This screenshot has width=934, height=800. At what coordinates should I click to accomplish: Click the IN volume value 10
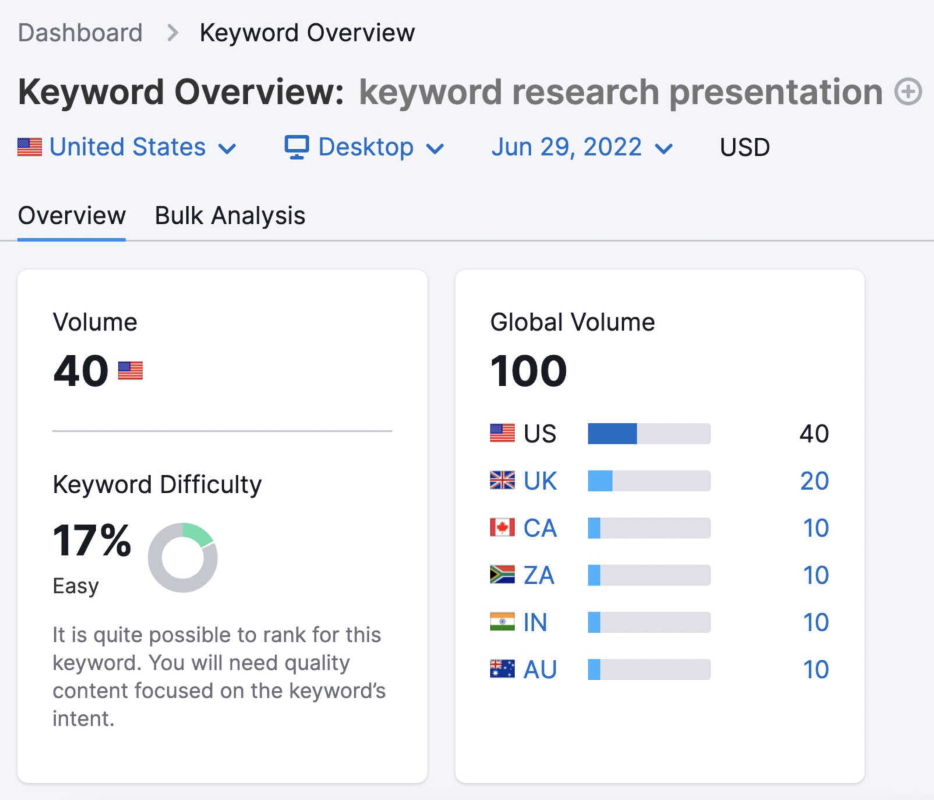(x=815, y=622)
